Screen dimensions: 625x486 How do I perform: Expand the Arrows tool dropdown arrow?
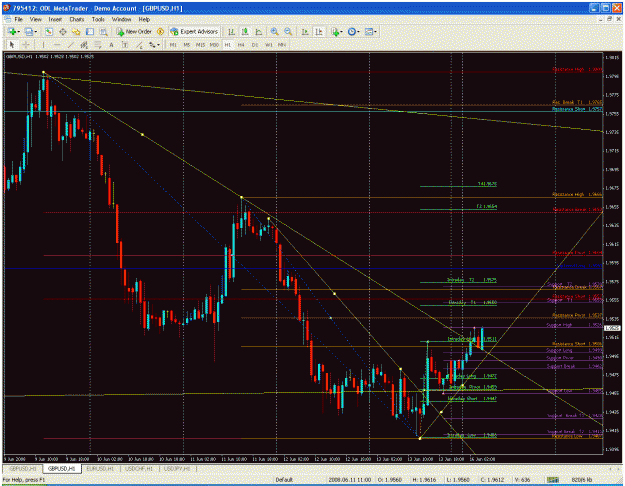point(159,45)
